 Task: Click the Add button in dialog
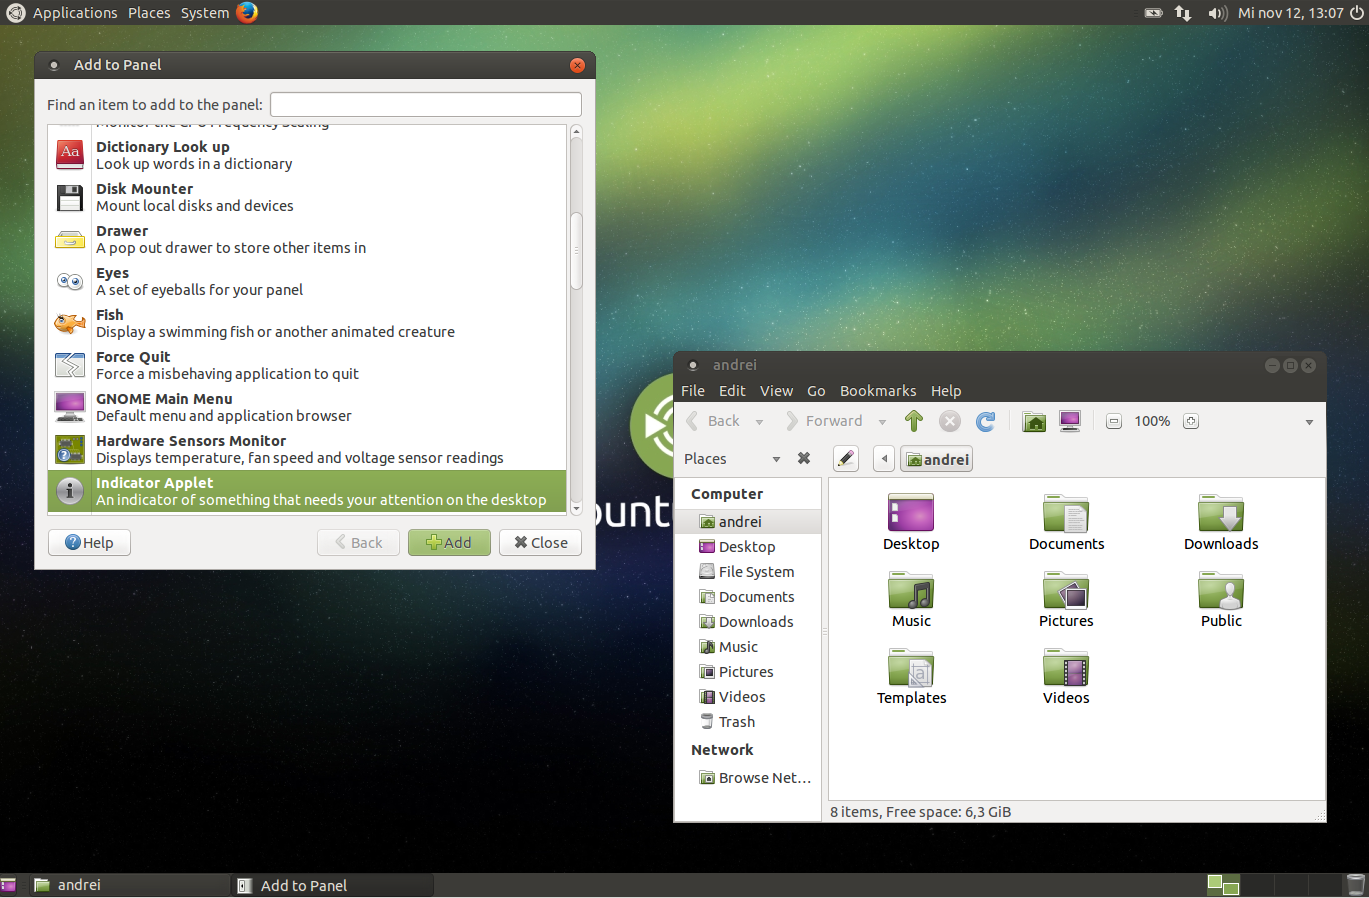(x=449, y=542)
